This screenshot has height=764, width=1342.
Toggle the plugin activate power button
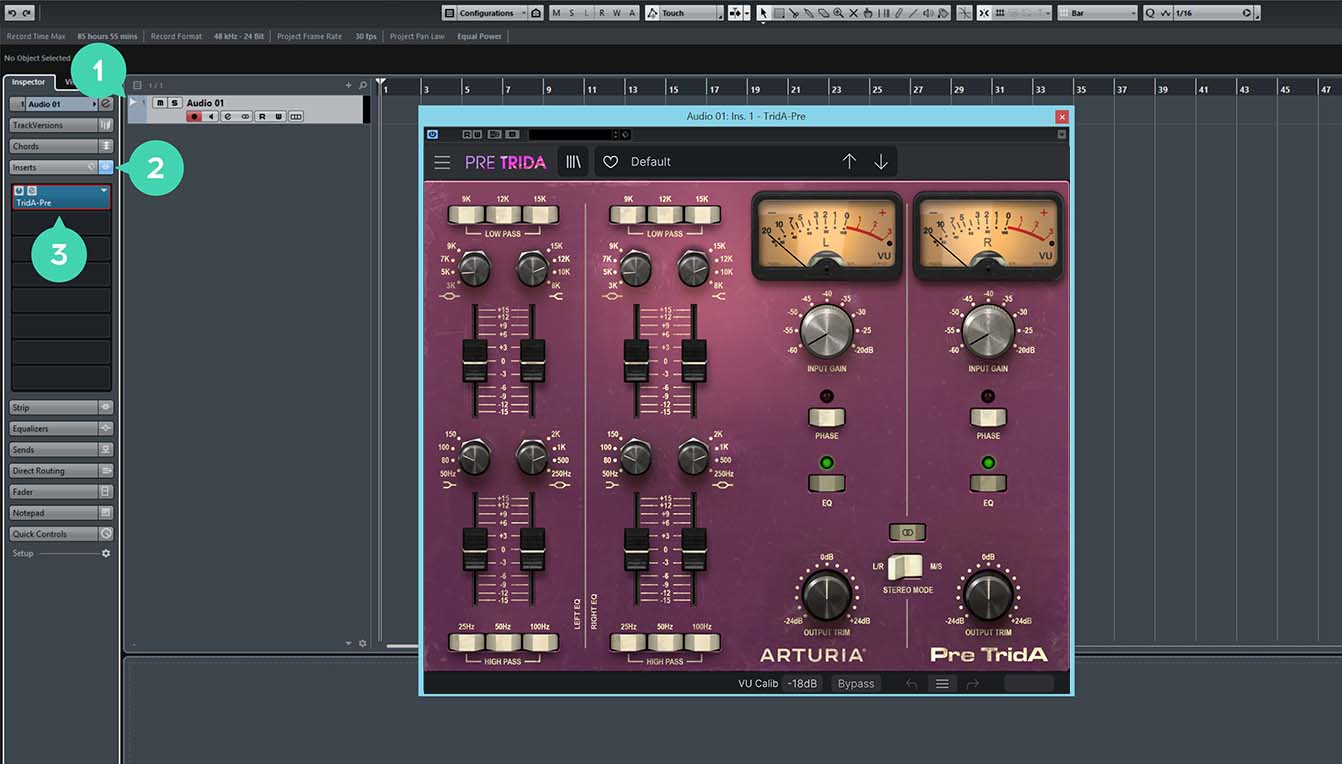(432, 134)
